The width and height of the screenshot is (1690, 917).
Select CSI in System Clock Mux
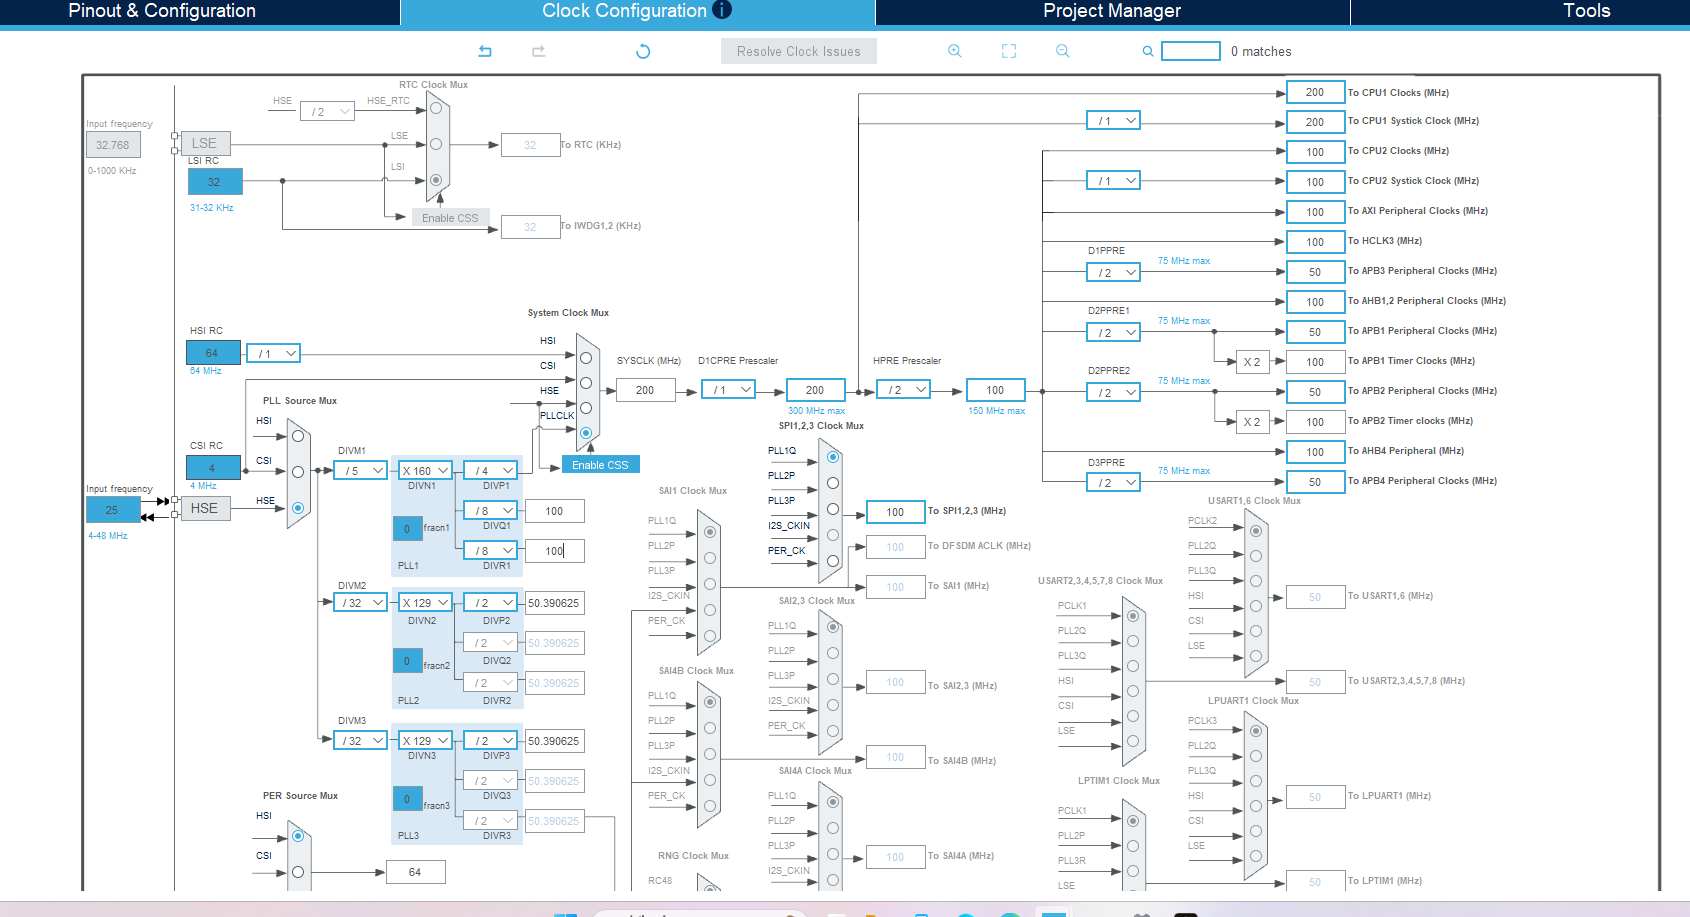(x=586, y=383)
